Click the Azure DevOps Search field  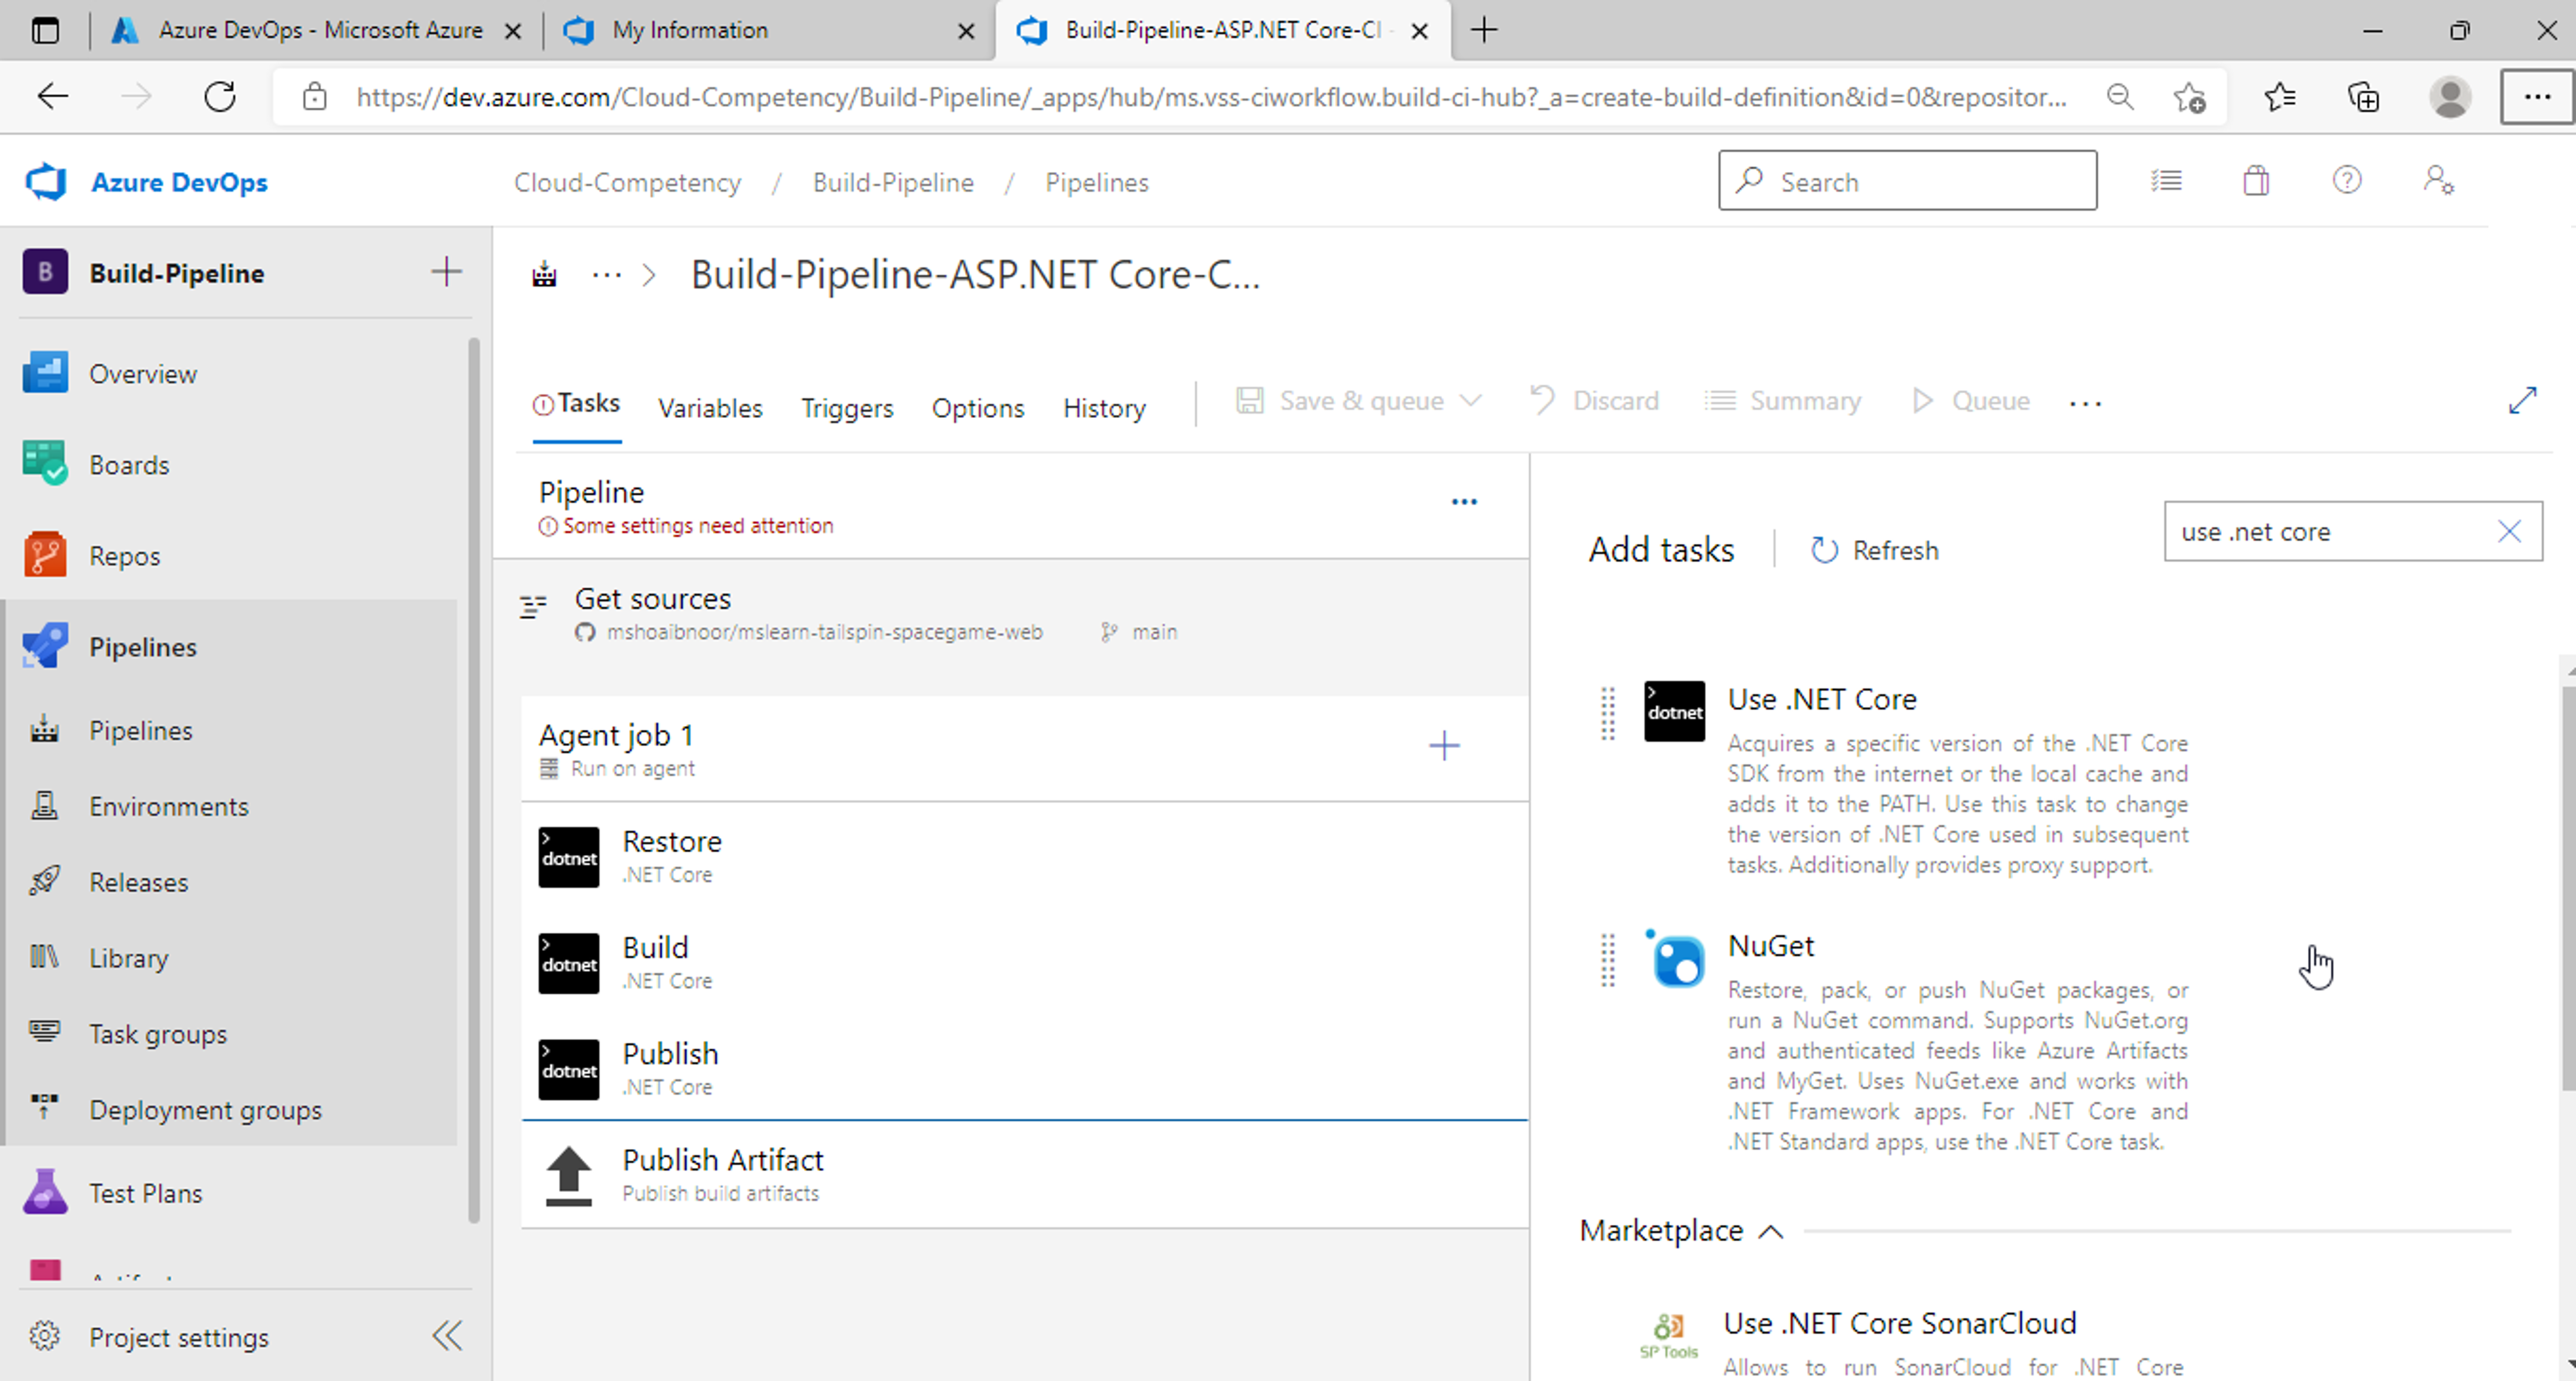1907,181
